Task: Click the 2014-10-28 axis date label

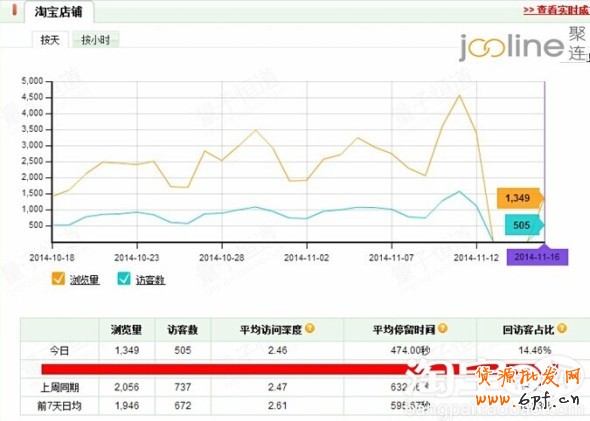Action: [x=222, y=258]
